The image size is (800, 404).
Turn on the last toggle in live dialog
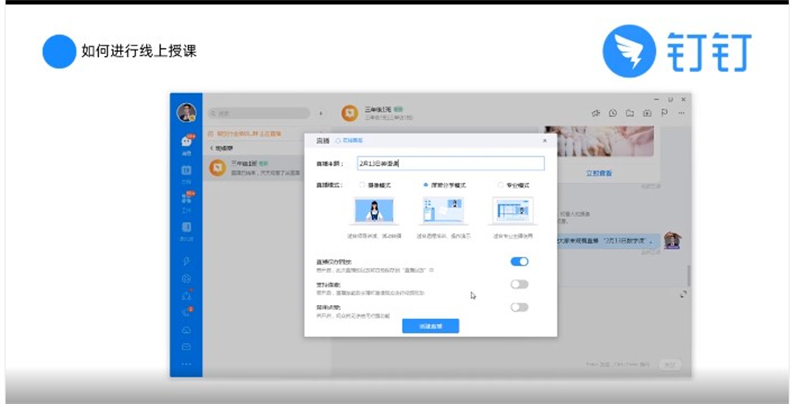point(519,307)
